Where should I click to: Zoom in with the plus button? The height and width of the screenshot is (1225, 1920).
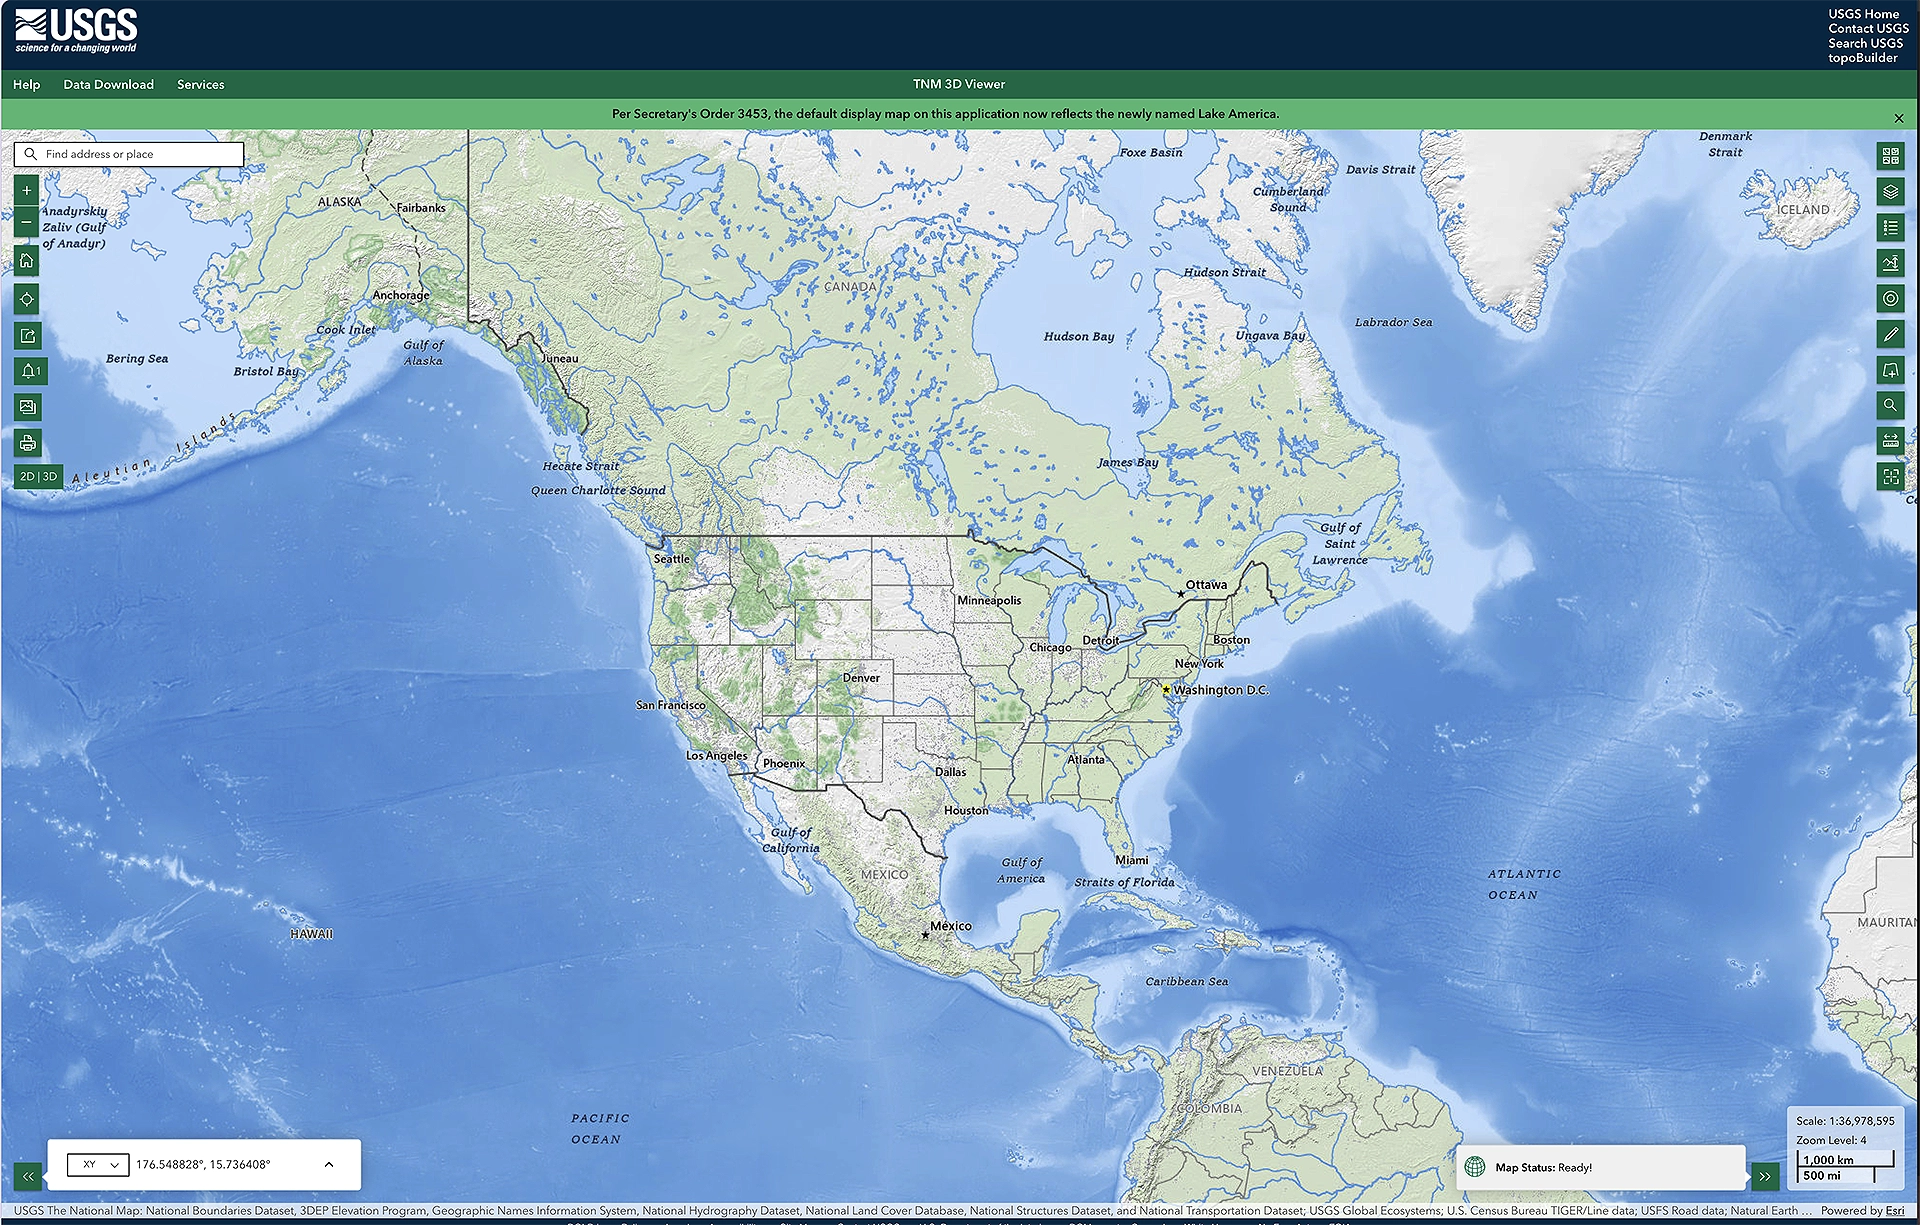coord(27,190)
